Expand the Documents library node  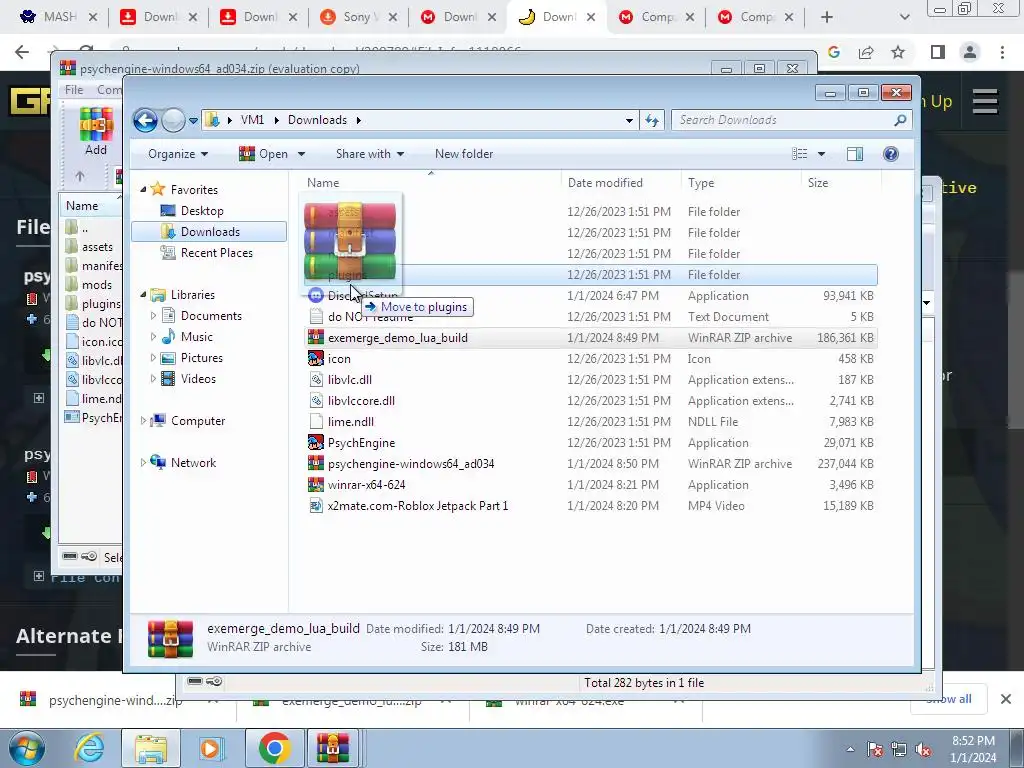(153, 315)
